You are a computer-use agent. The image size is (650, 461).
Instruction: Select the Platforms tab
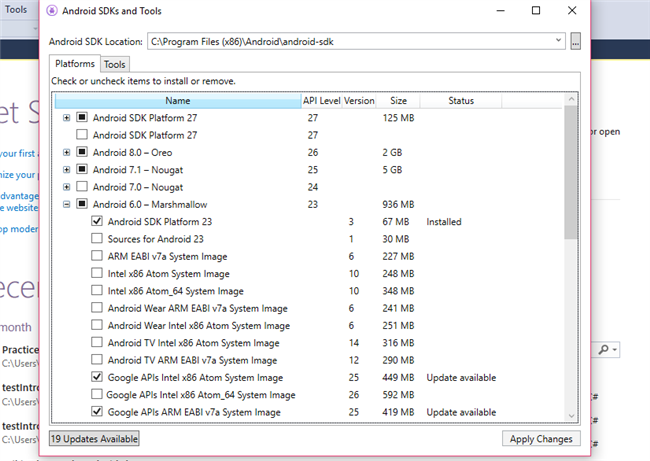75,64
